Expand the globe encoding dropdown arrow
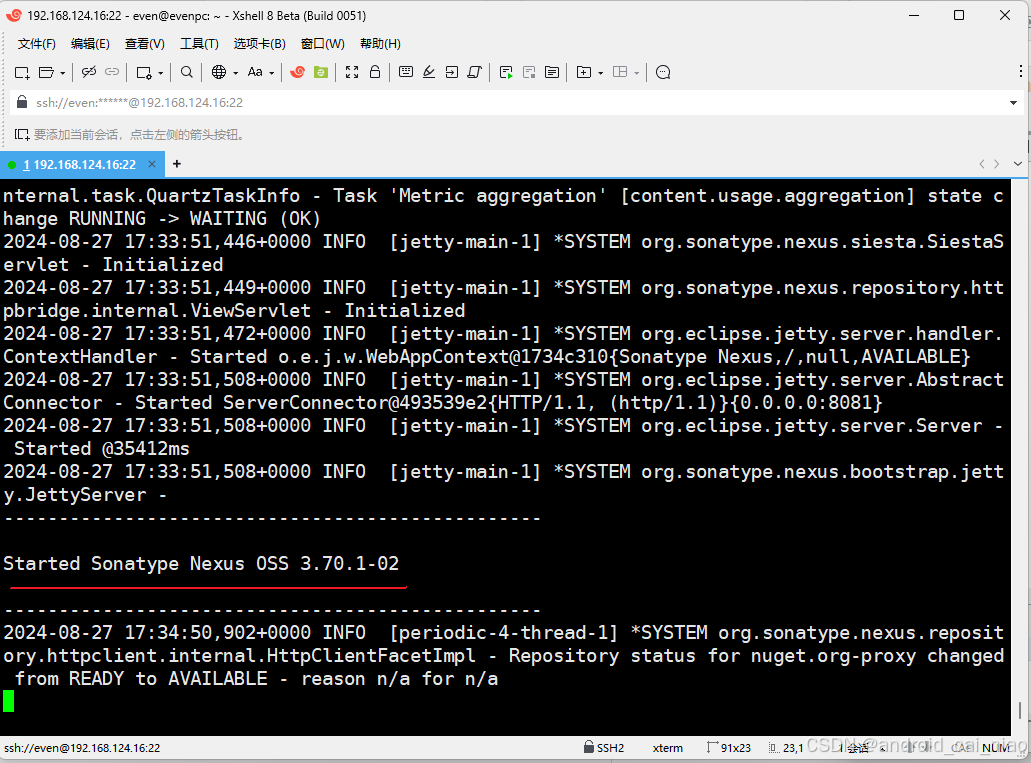Image resolution: width=1031 pixels, height=763 pixels. click(235, 73)
